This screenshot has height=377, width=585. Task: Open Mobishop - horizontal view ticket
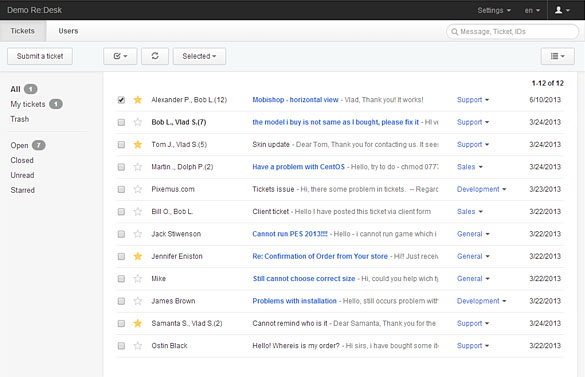(295, 100)
